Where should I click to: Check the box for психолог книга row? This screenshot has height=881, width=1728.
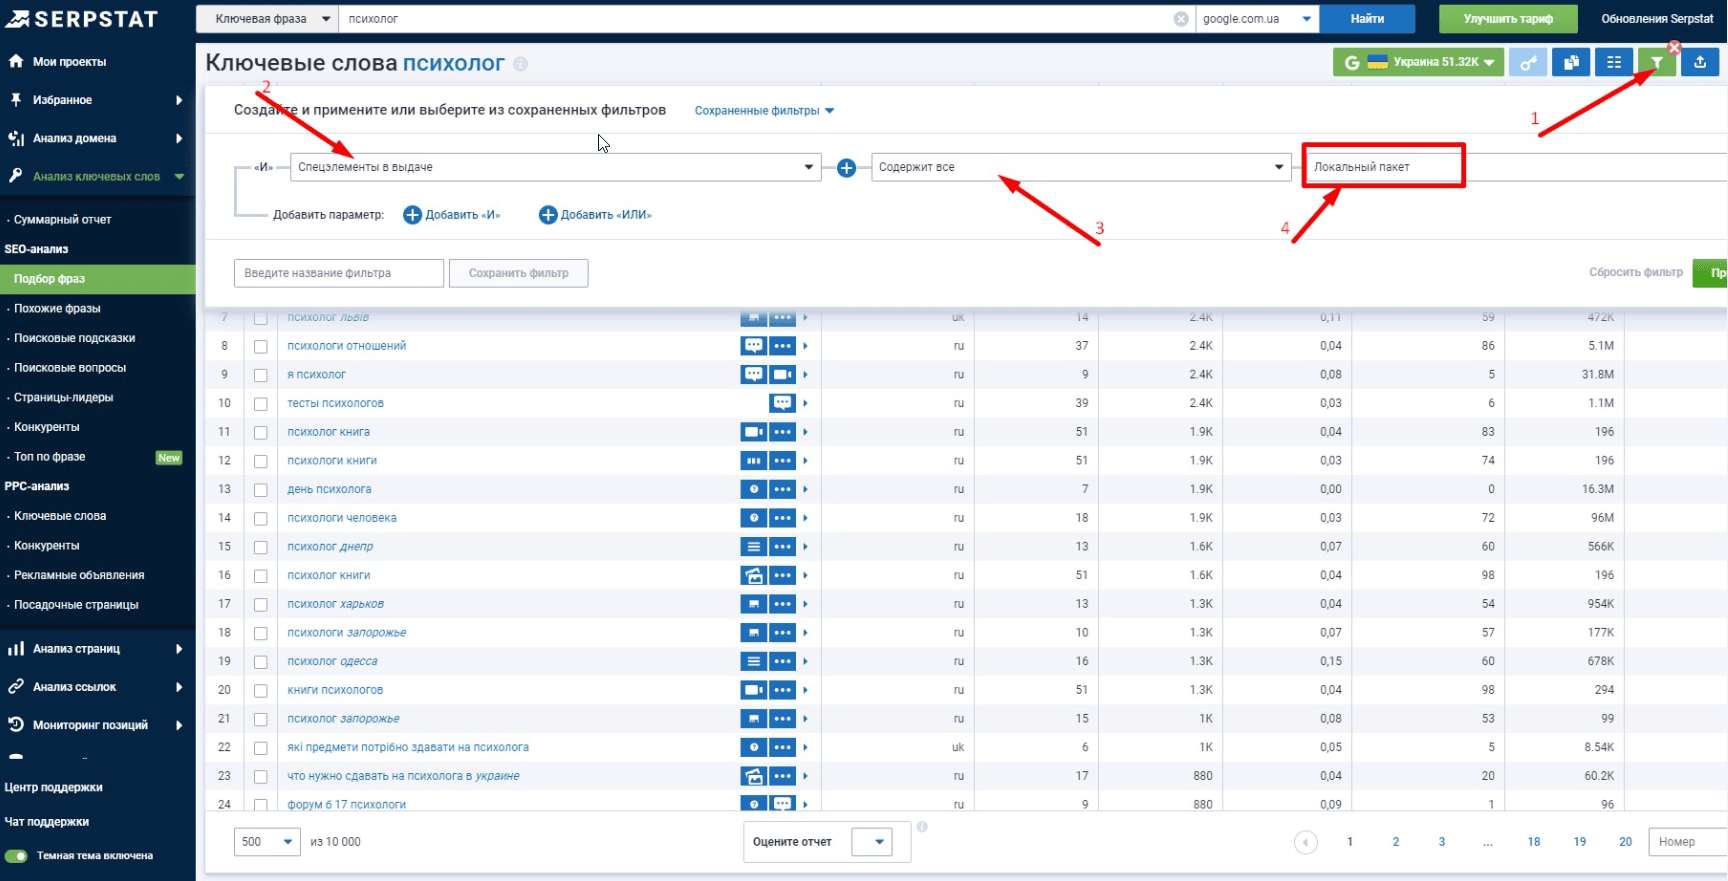tap(261, 433)
